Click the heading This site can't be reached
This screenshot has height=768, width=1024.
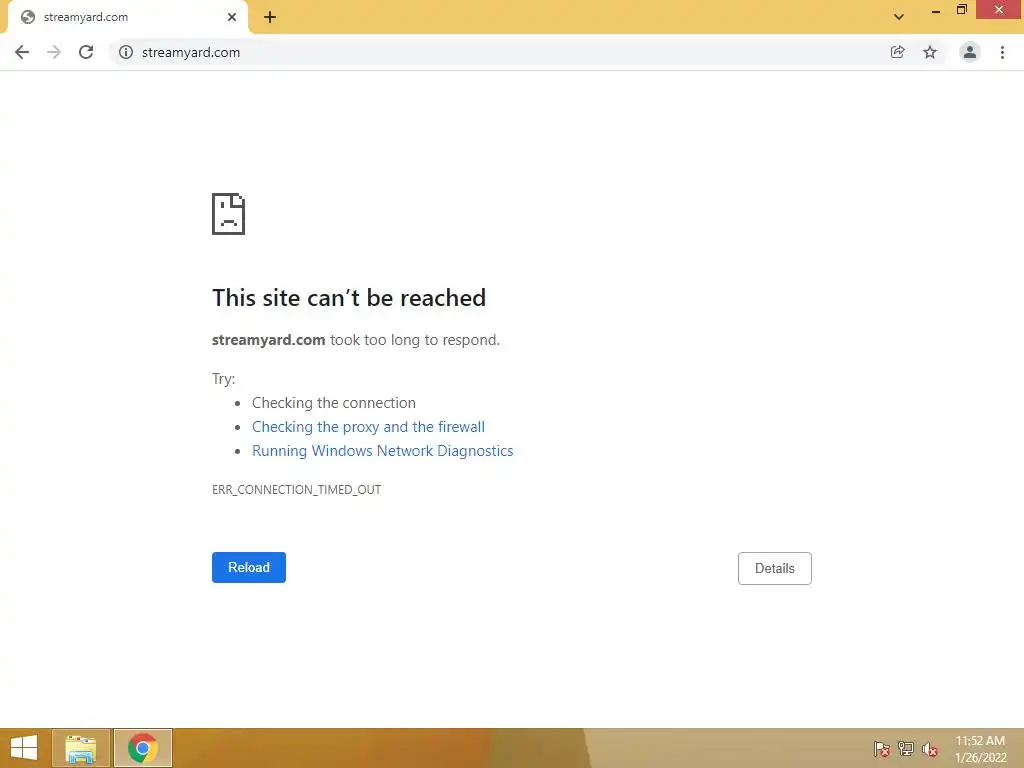coord(349,298)
